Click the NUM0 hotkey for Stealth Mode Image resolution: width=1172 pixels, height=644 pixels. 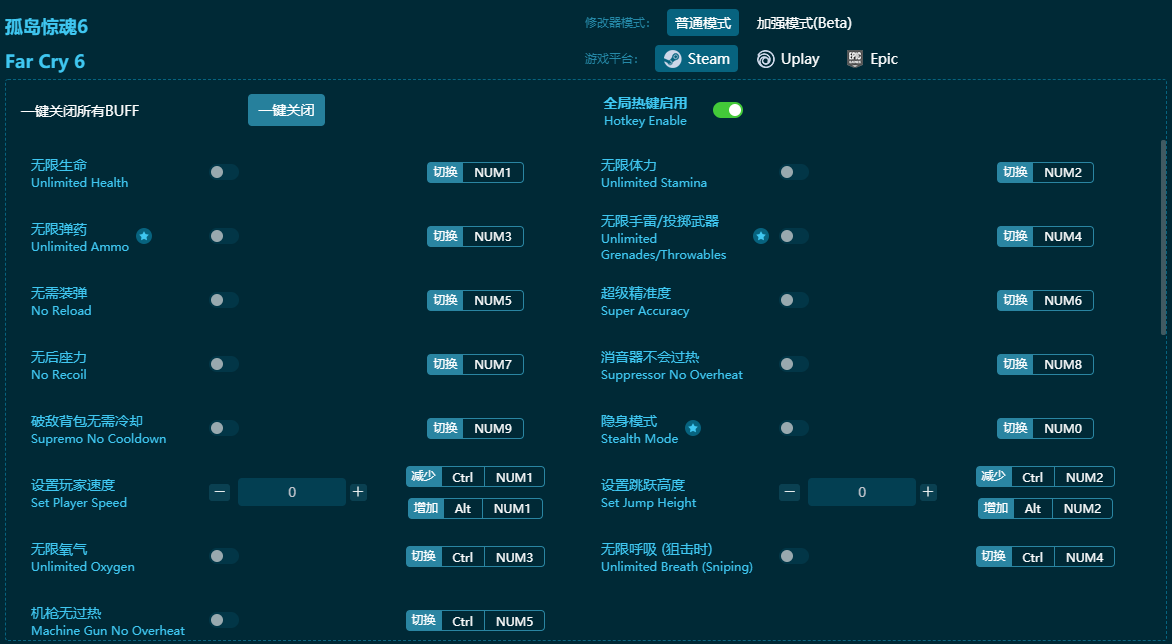tap(1045, 429)
